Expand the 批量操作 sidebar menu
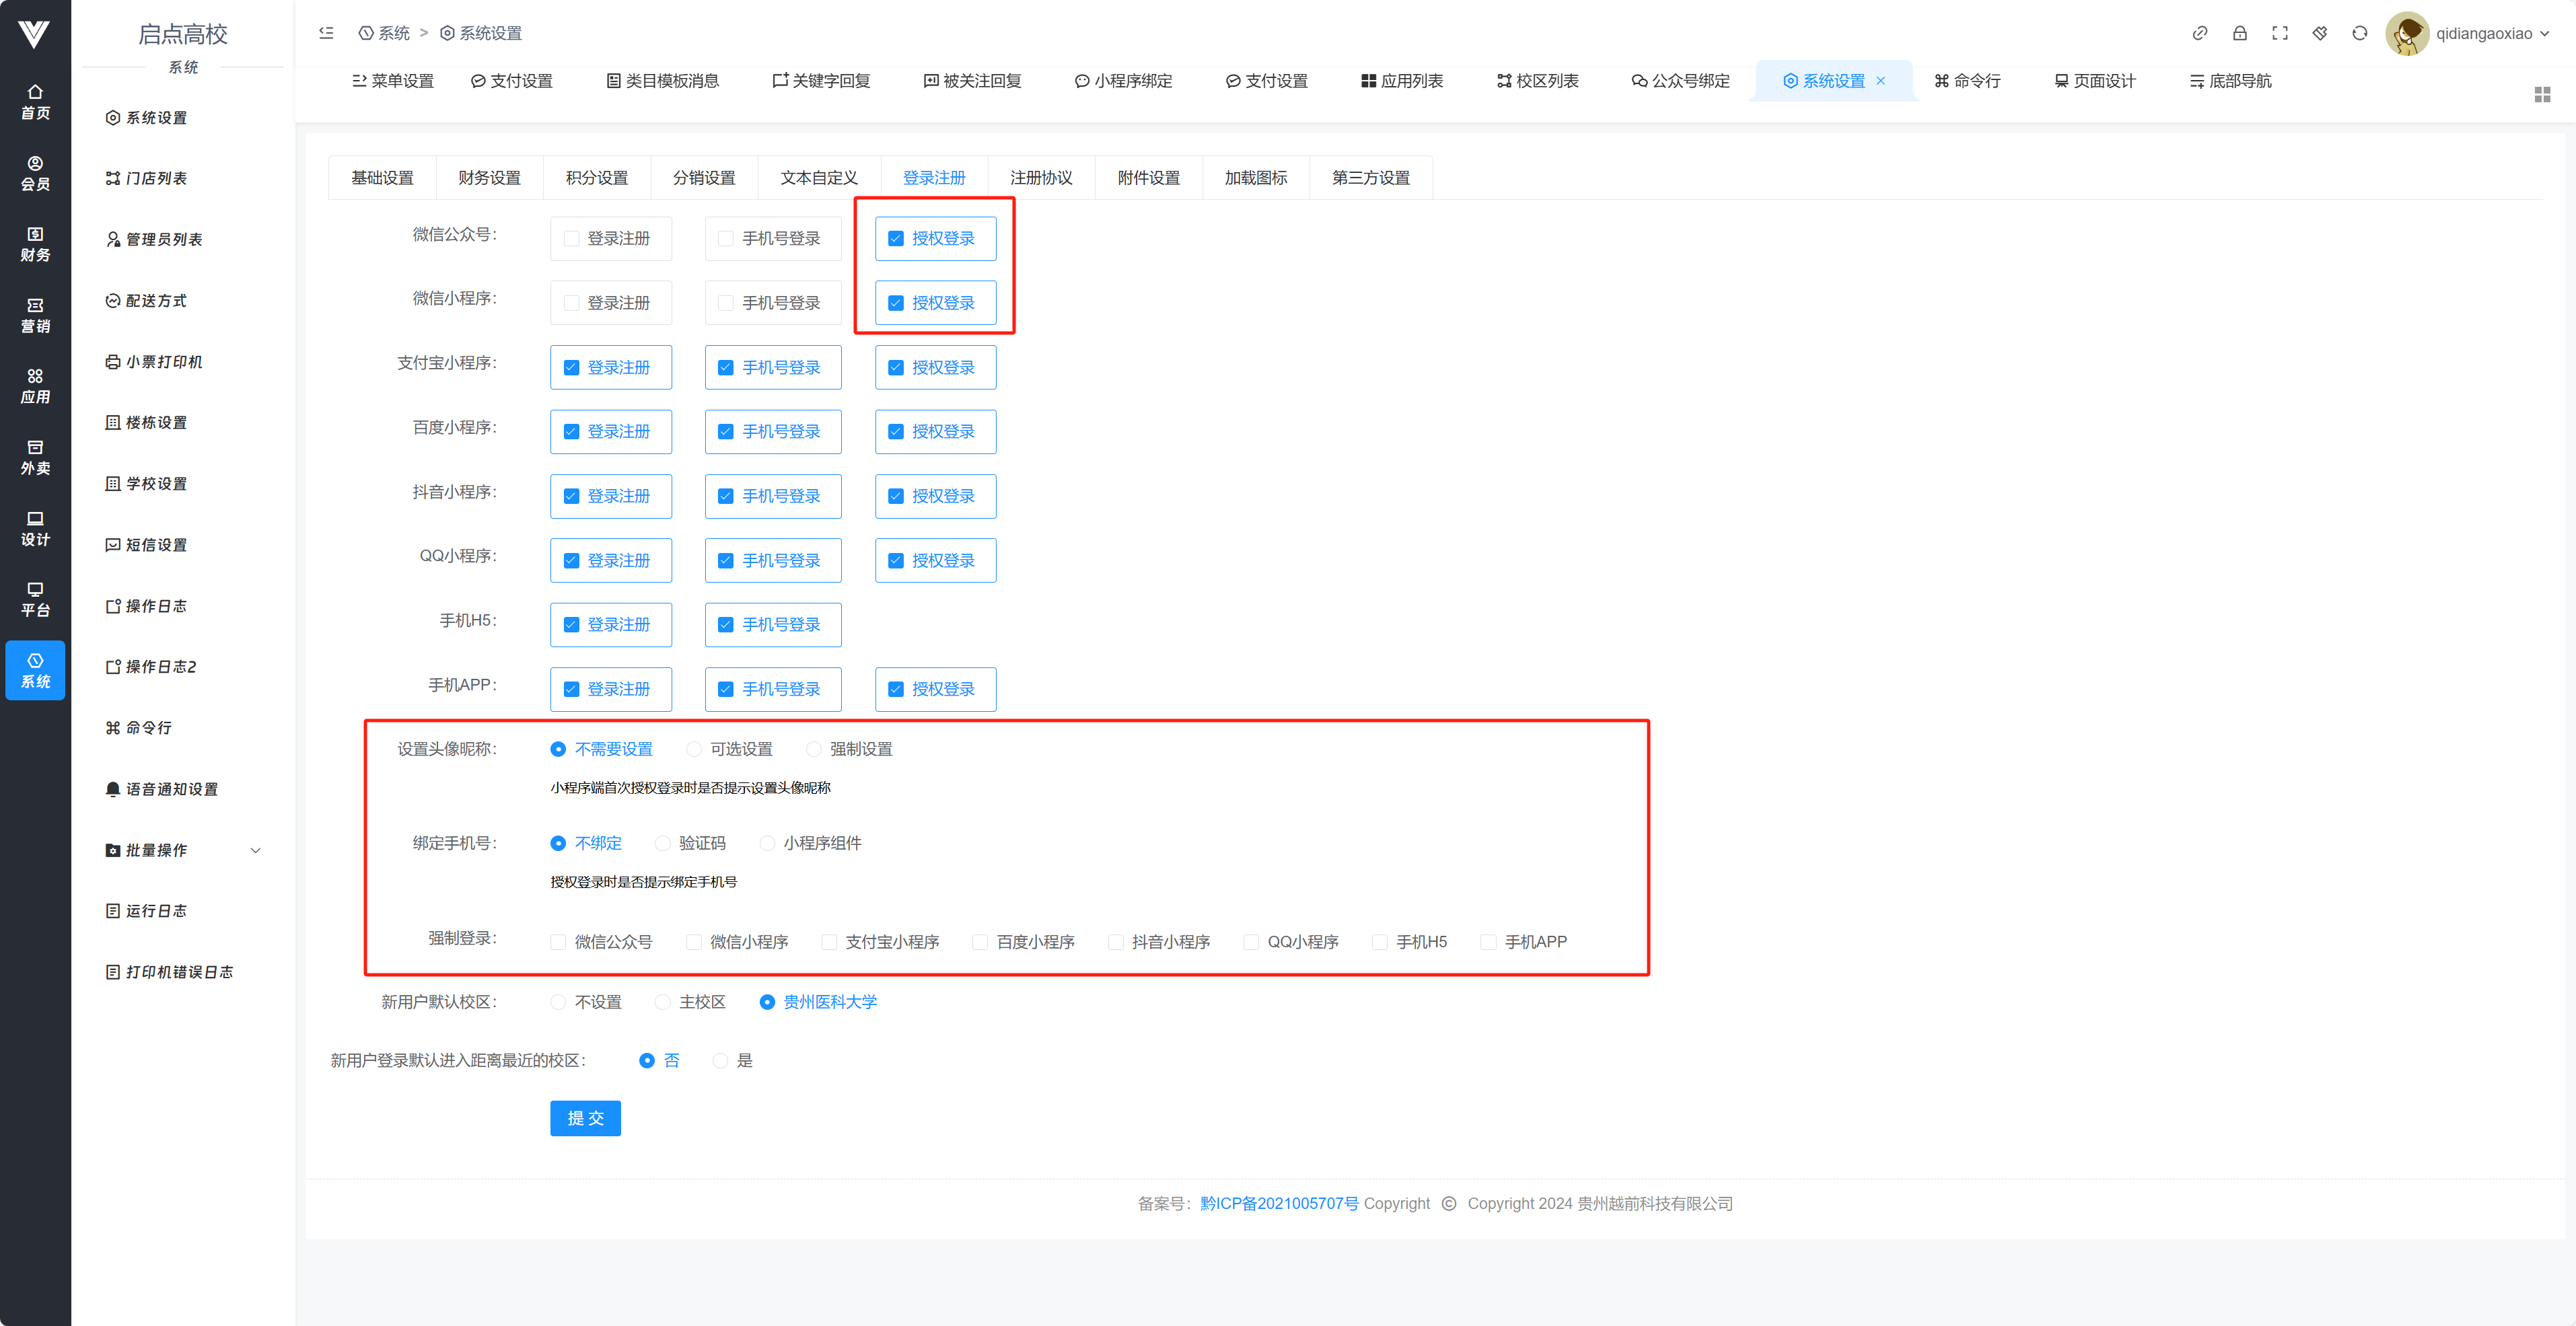 coord(183,850)
